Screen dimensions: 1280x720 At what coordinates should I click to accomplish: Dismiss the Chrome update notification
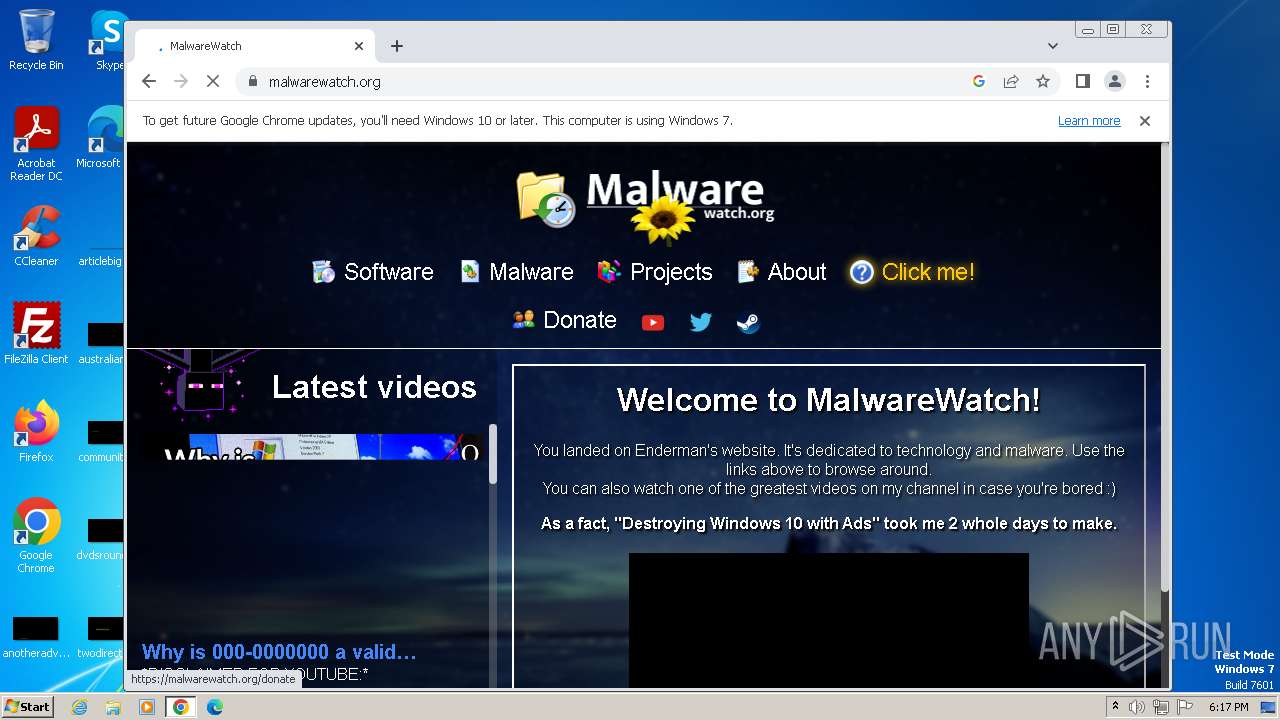(x=1145, y=121)
